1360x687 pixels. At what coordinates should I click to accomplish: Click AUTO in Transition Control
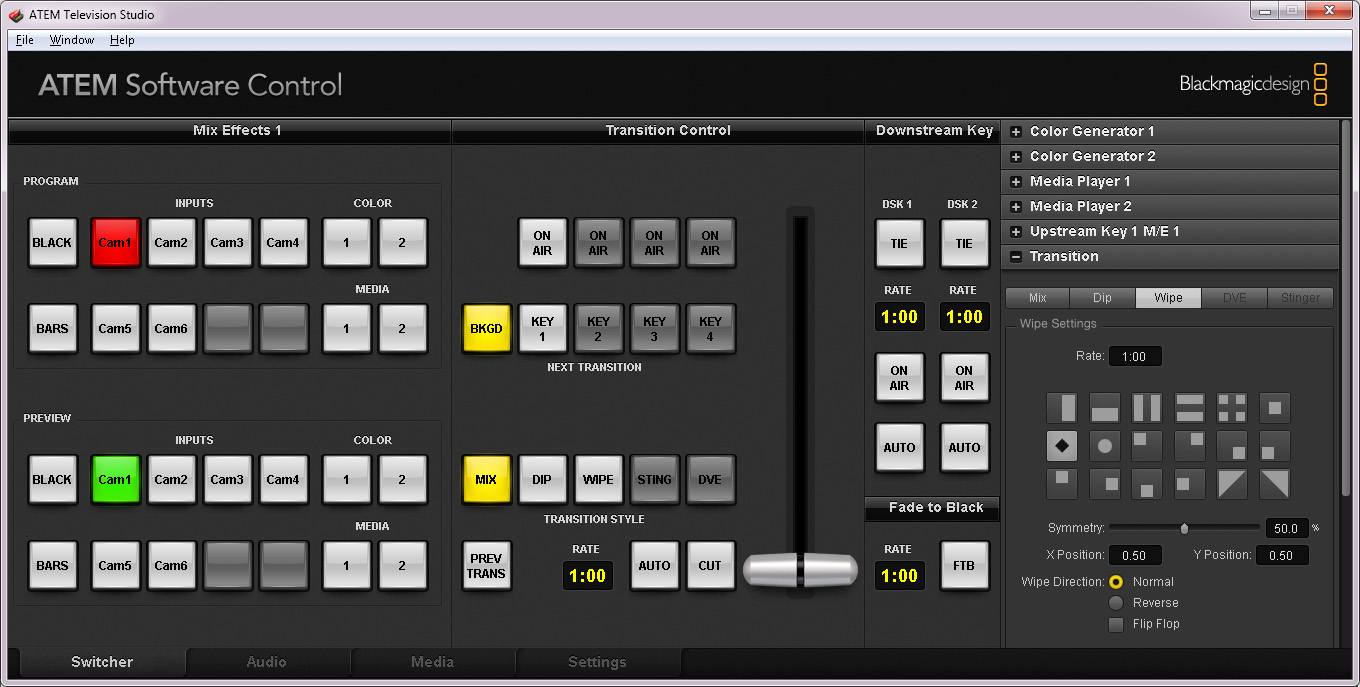pos(654,566)
